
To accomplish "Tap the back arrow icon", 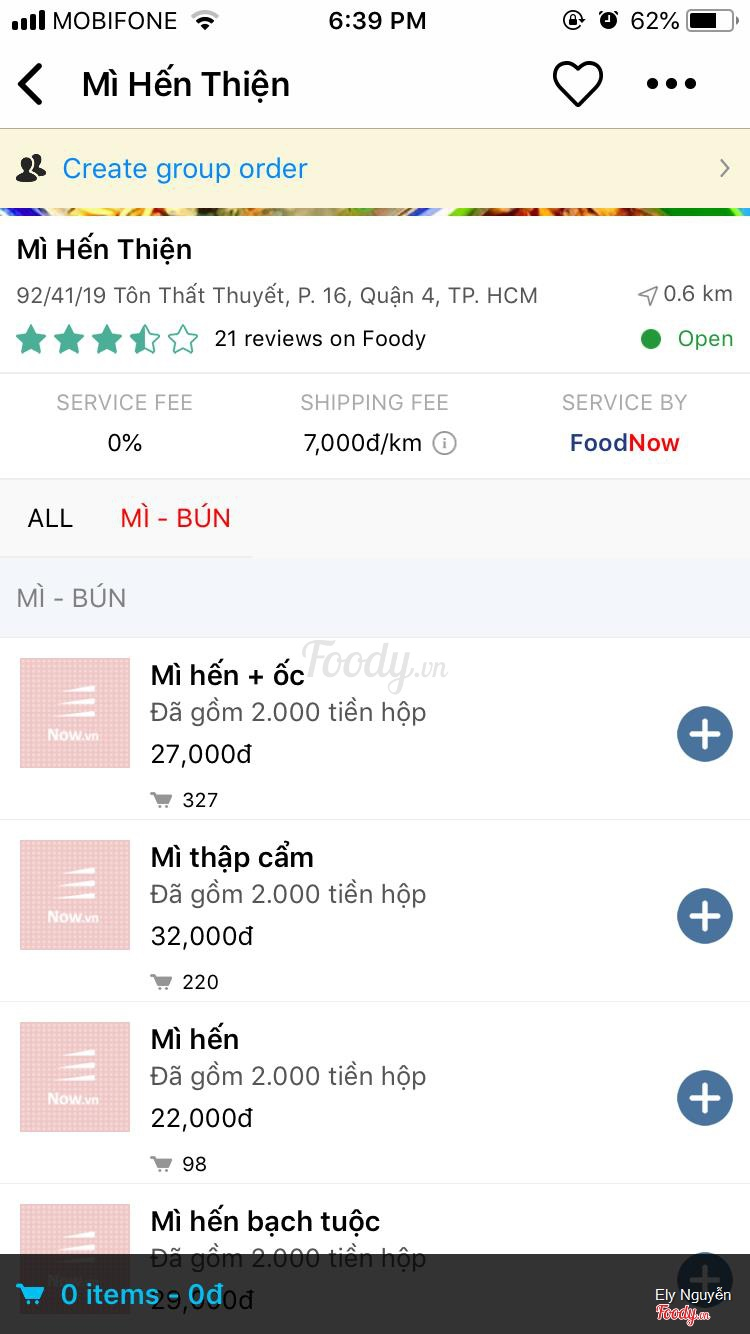I will point(32,84).
